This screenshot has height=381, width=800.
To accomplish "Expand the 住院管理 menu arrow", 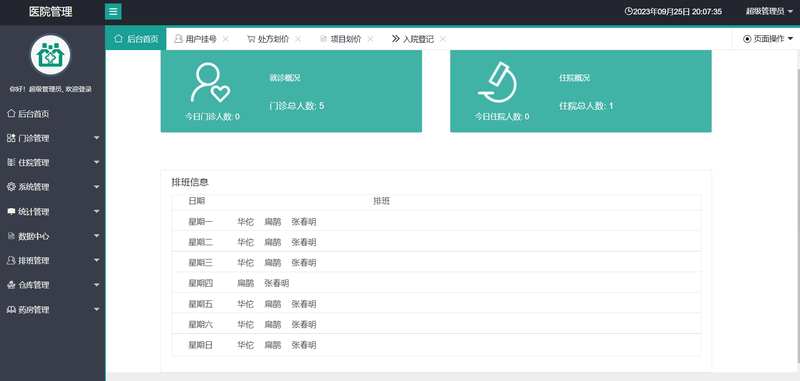I will [x=96, y=162].
